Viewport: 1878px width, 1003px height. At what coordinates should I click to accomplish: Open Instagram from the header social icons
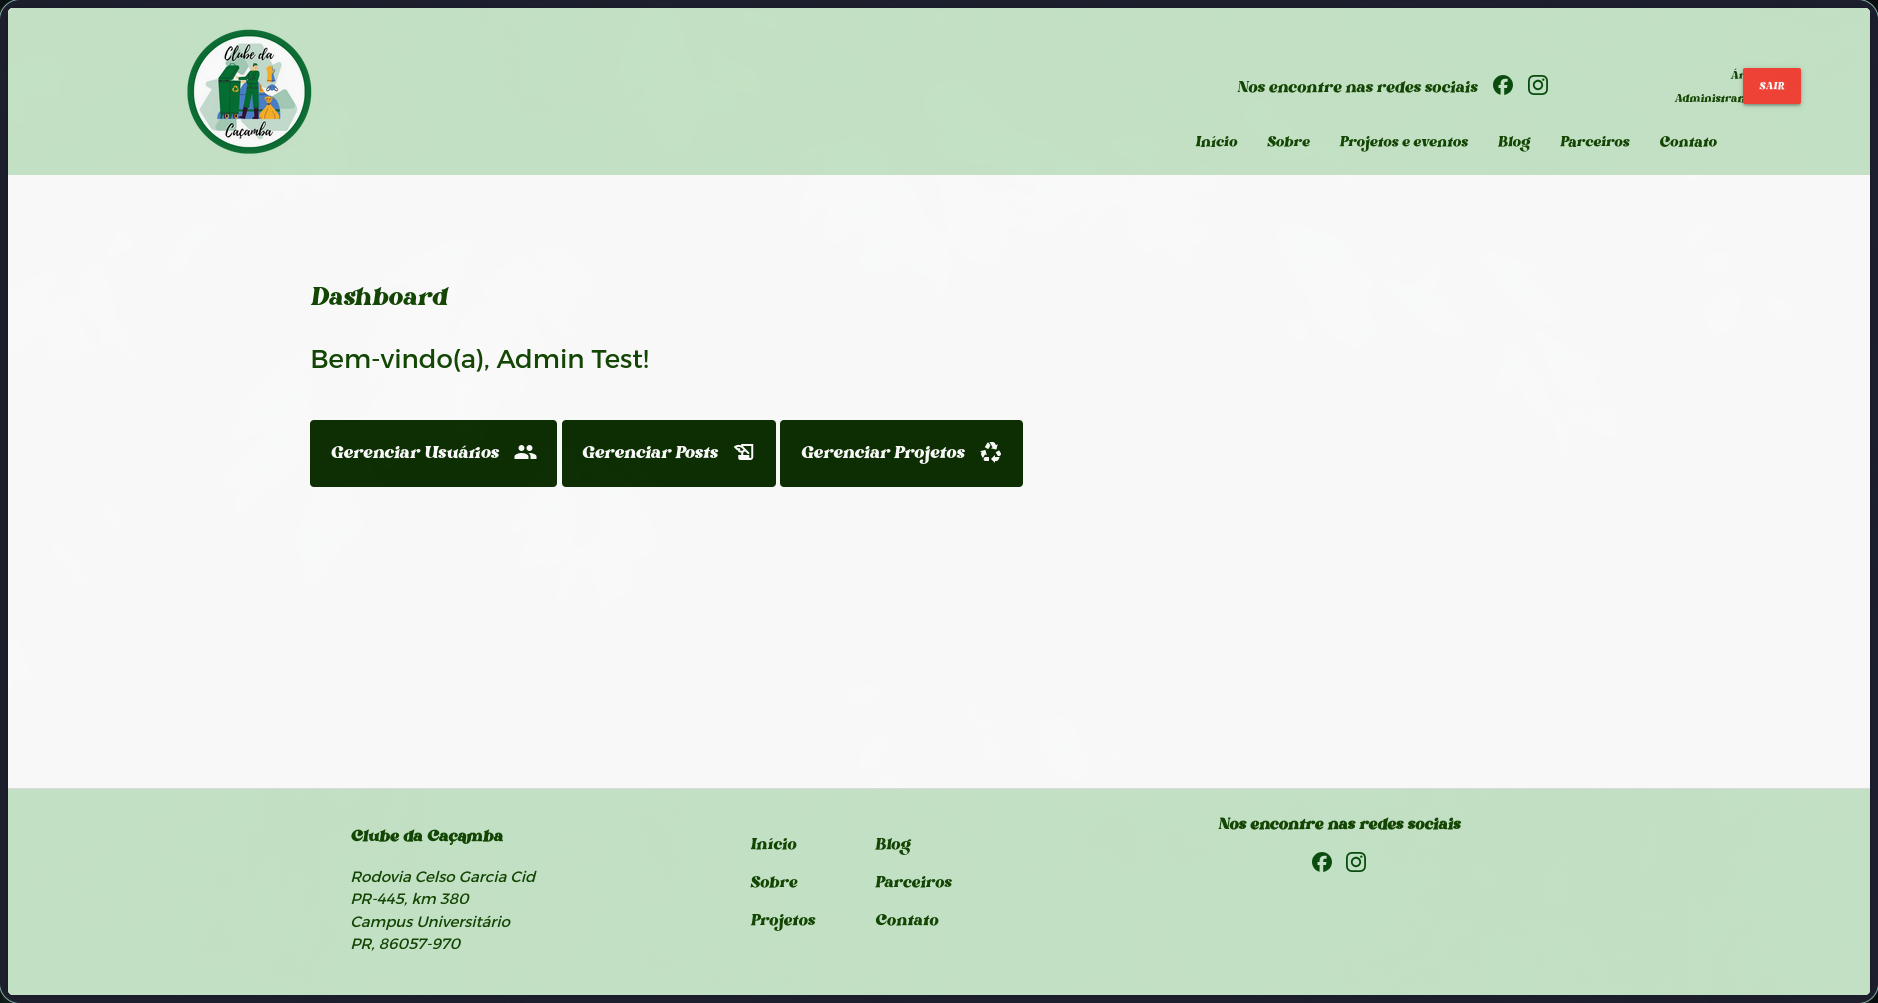(x=1537, y=85)
